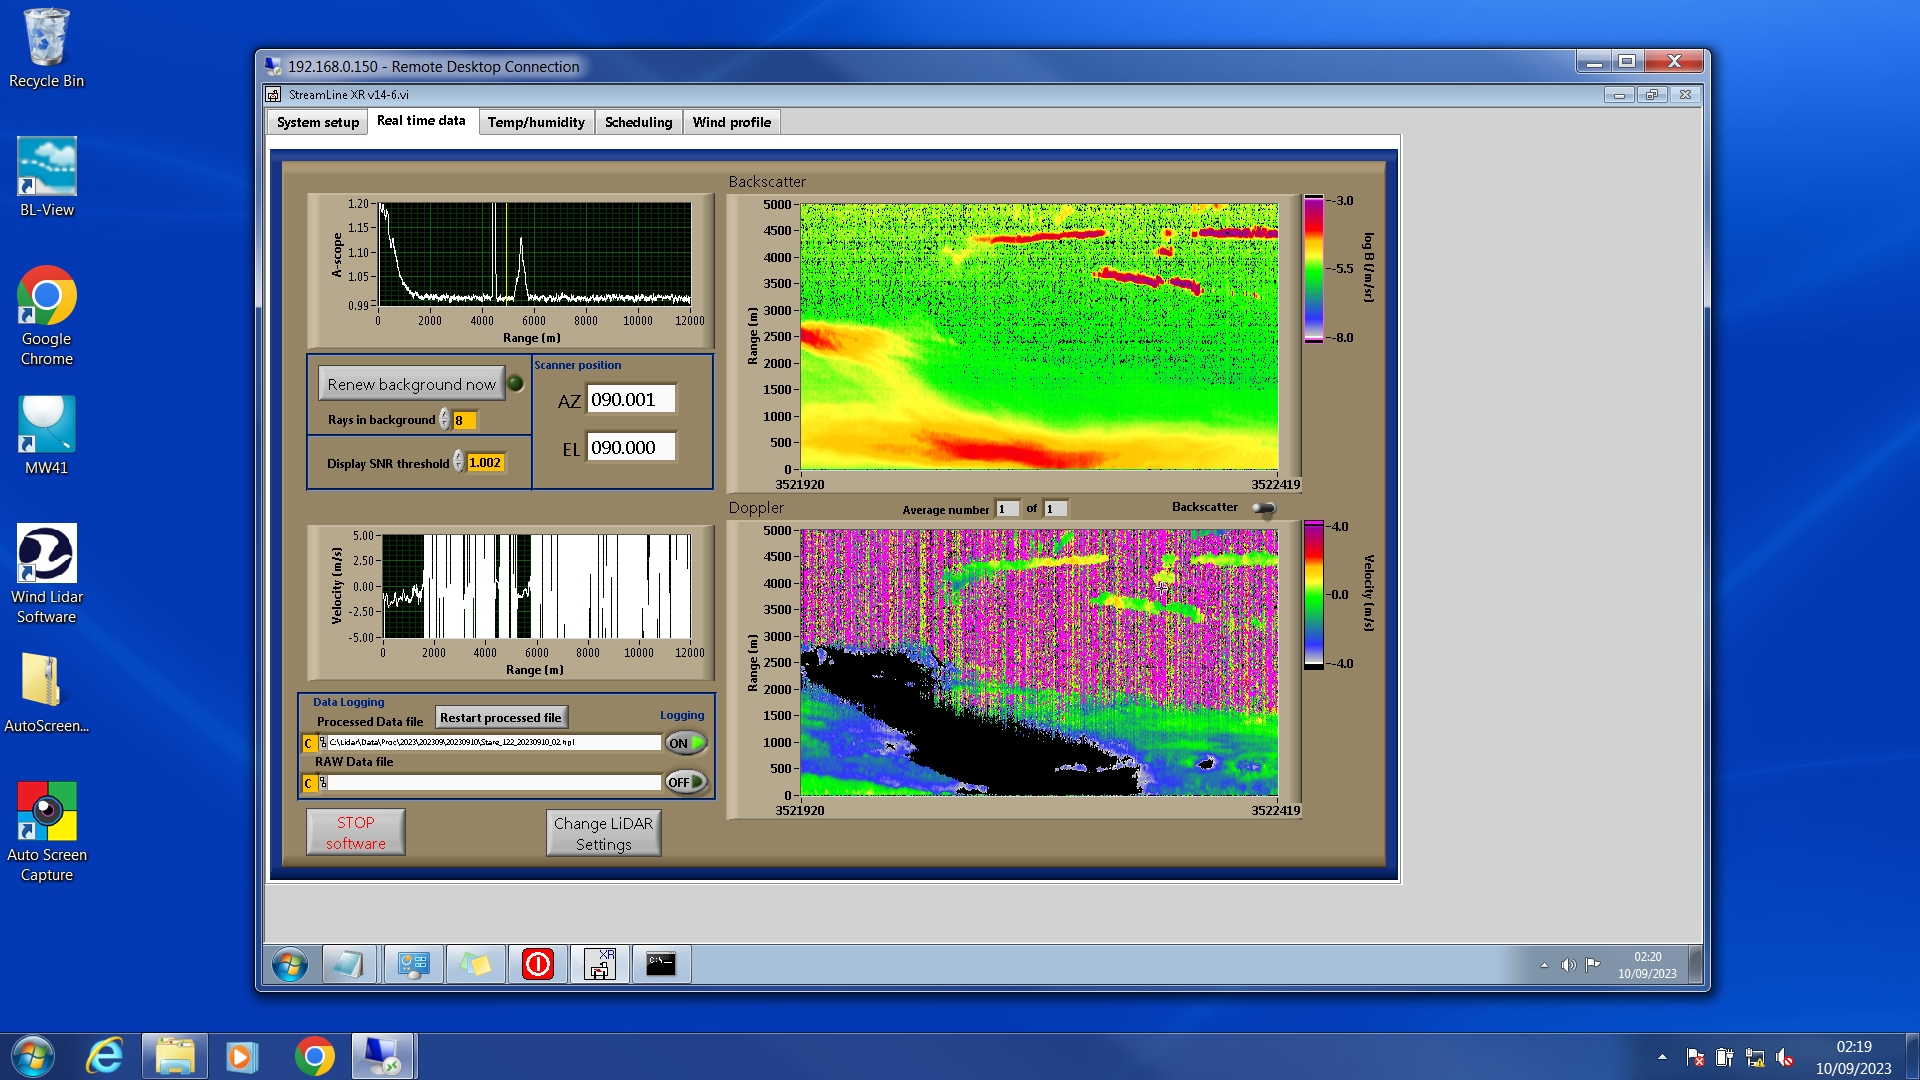Open Google Chrome from the local taskbar
The height and width of the screenshot is (1080, 1920).
coord(314,1056)
